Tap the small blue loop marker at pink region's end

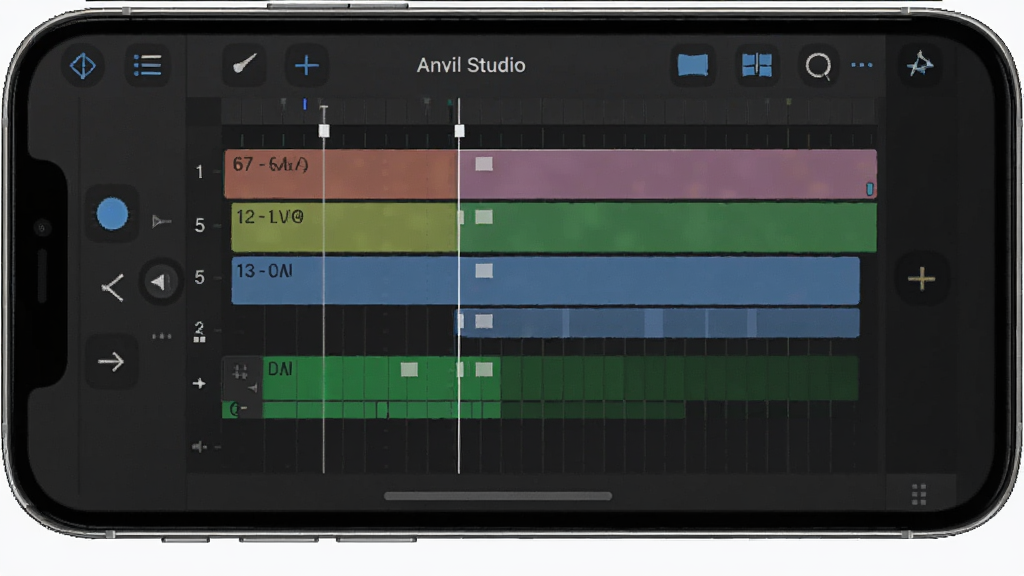(x=870, y=189)
